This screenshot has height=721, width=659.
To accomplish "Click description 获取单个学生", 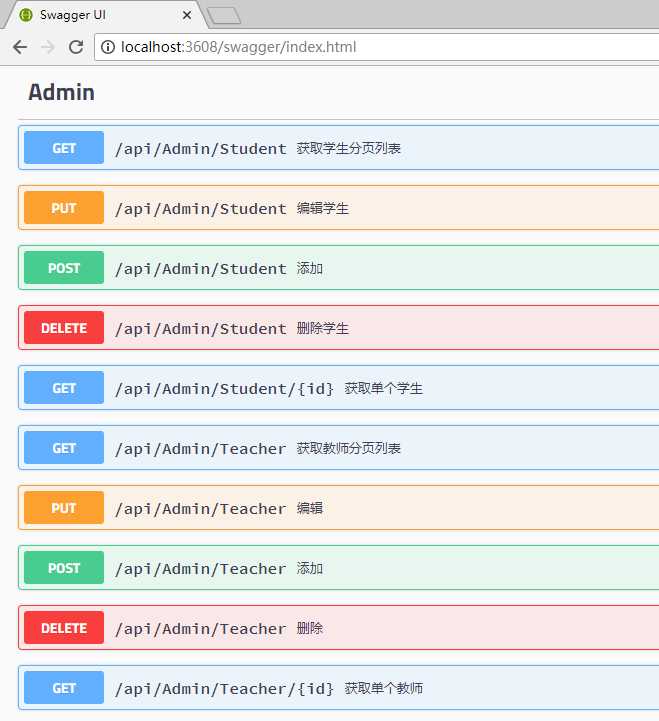I will tap(384, 389).
